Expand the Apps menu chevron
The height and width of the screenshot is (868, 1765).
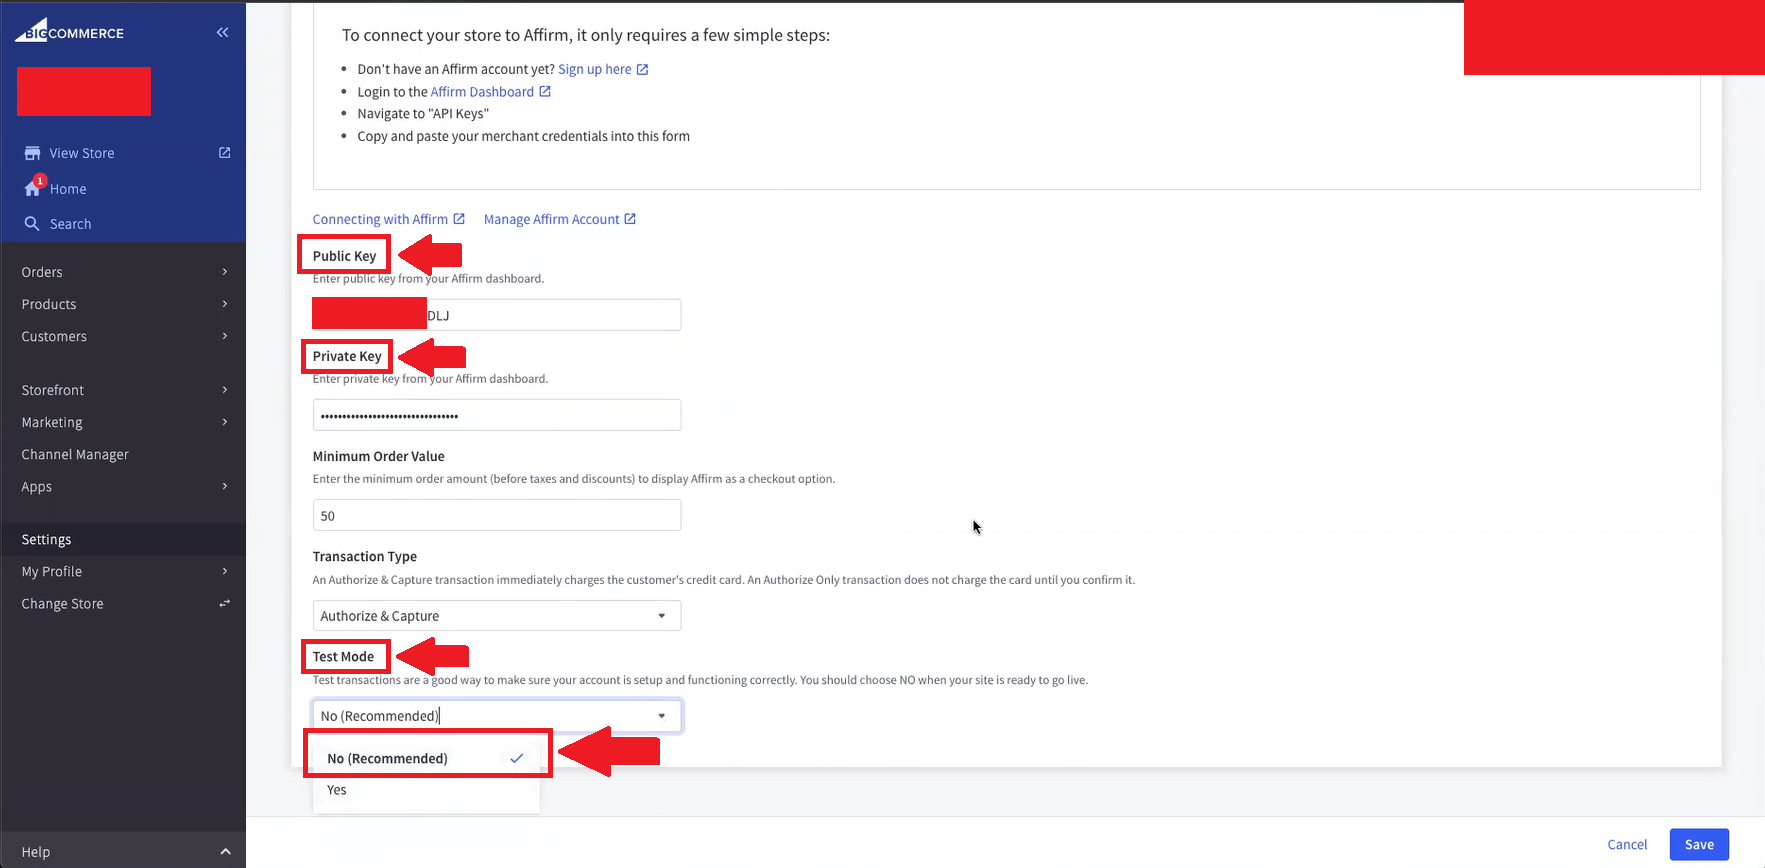225,486
